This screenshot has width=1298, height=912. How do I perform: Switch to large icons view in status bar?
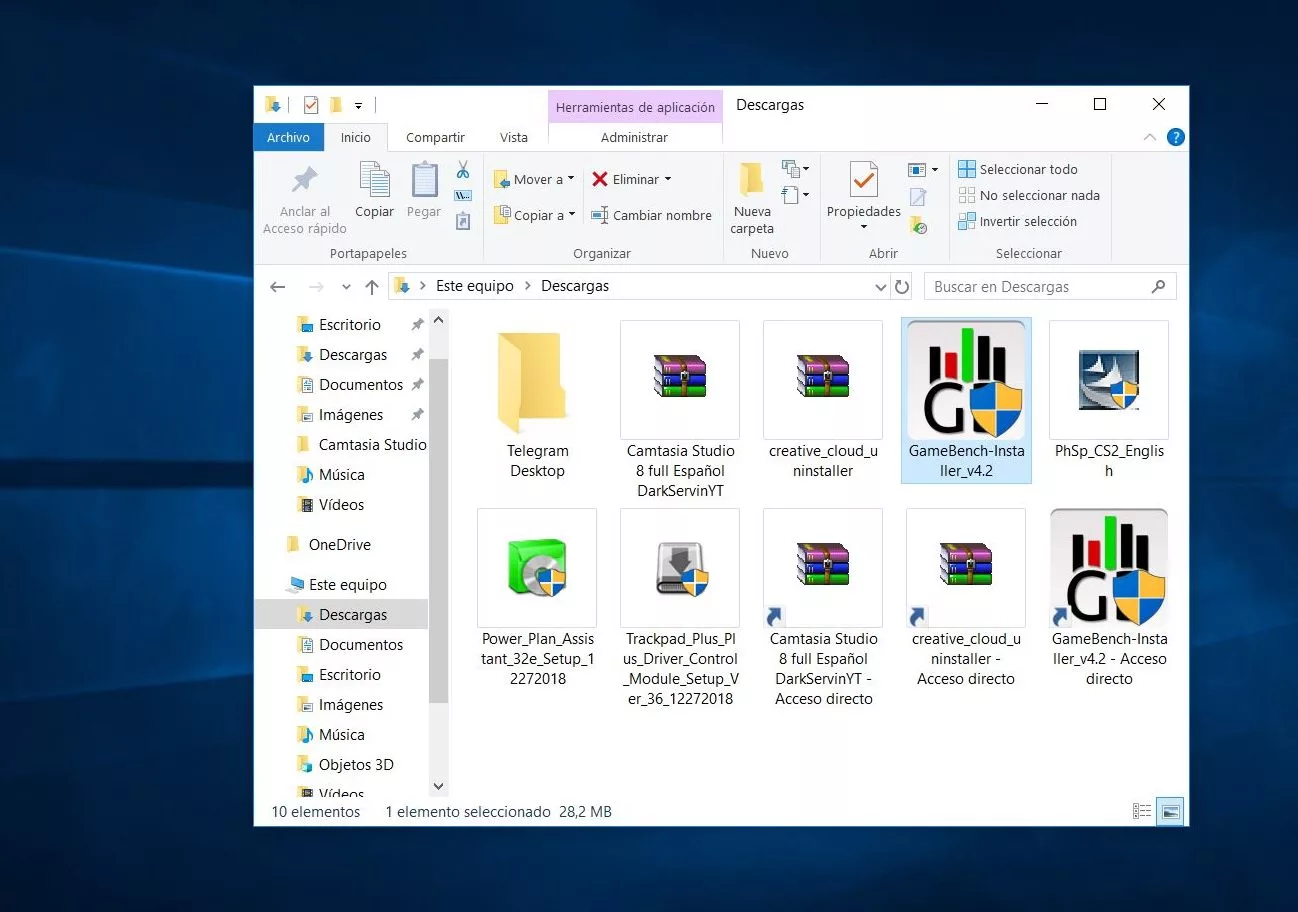pos(1171,811)
